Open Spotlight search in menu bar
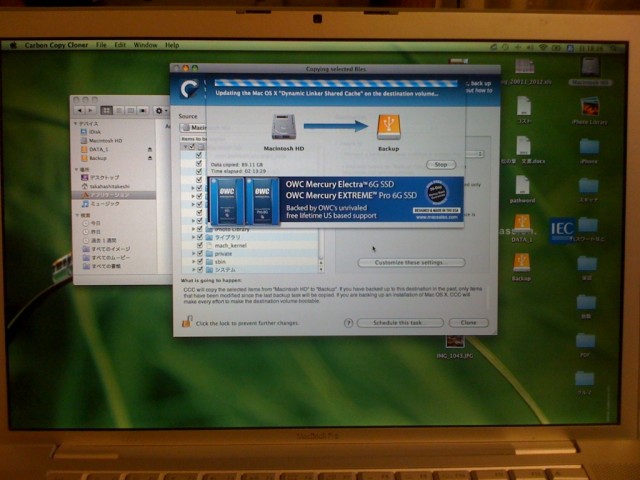 [614, 49]
